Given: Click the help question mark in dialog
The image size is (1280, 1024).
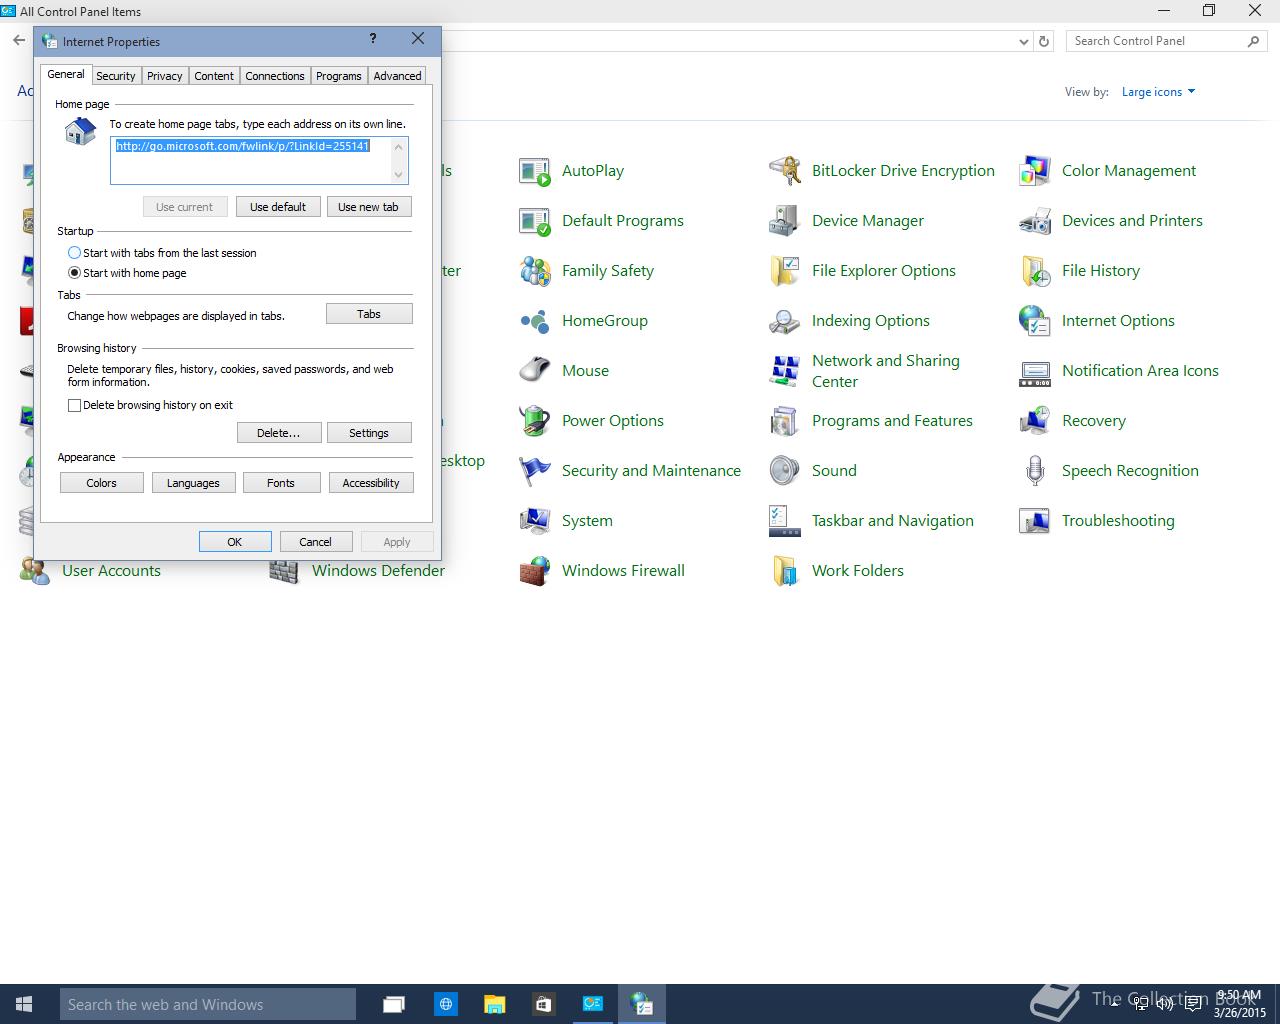Looking at the screenshot, I should click(373, 39).
